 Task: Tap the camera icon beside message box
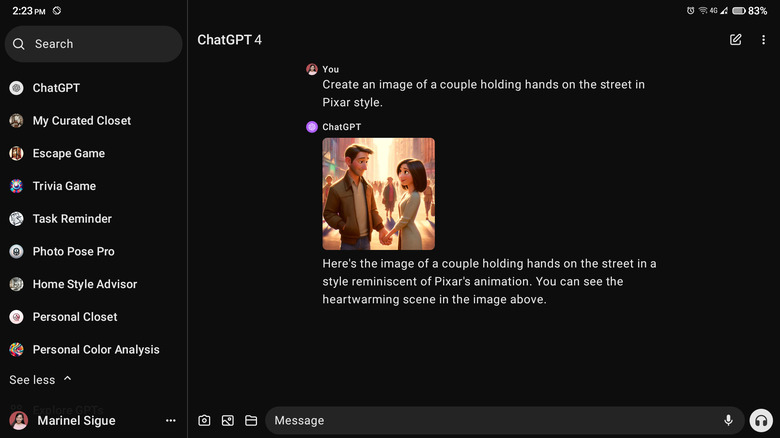(204, 421)
